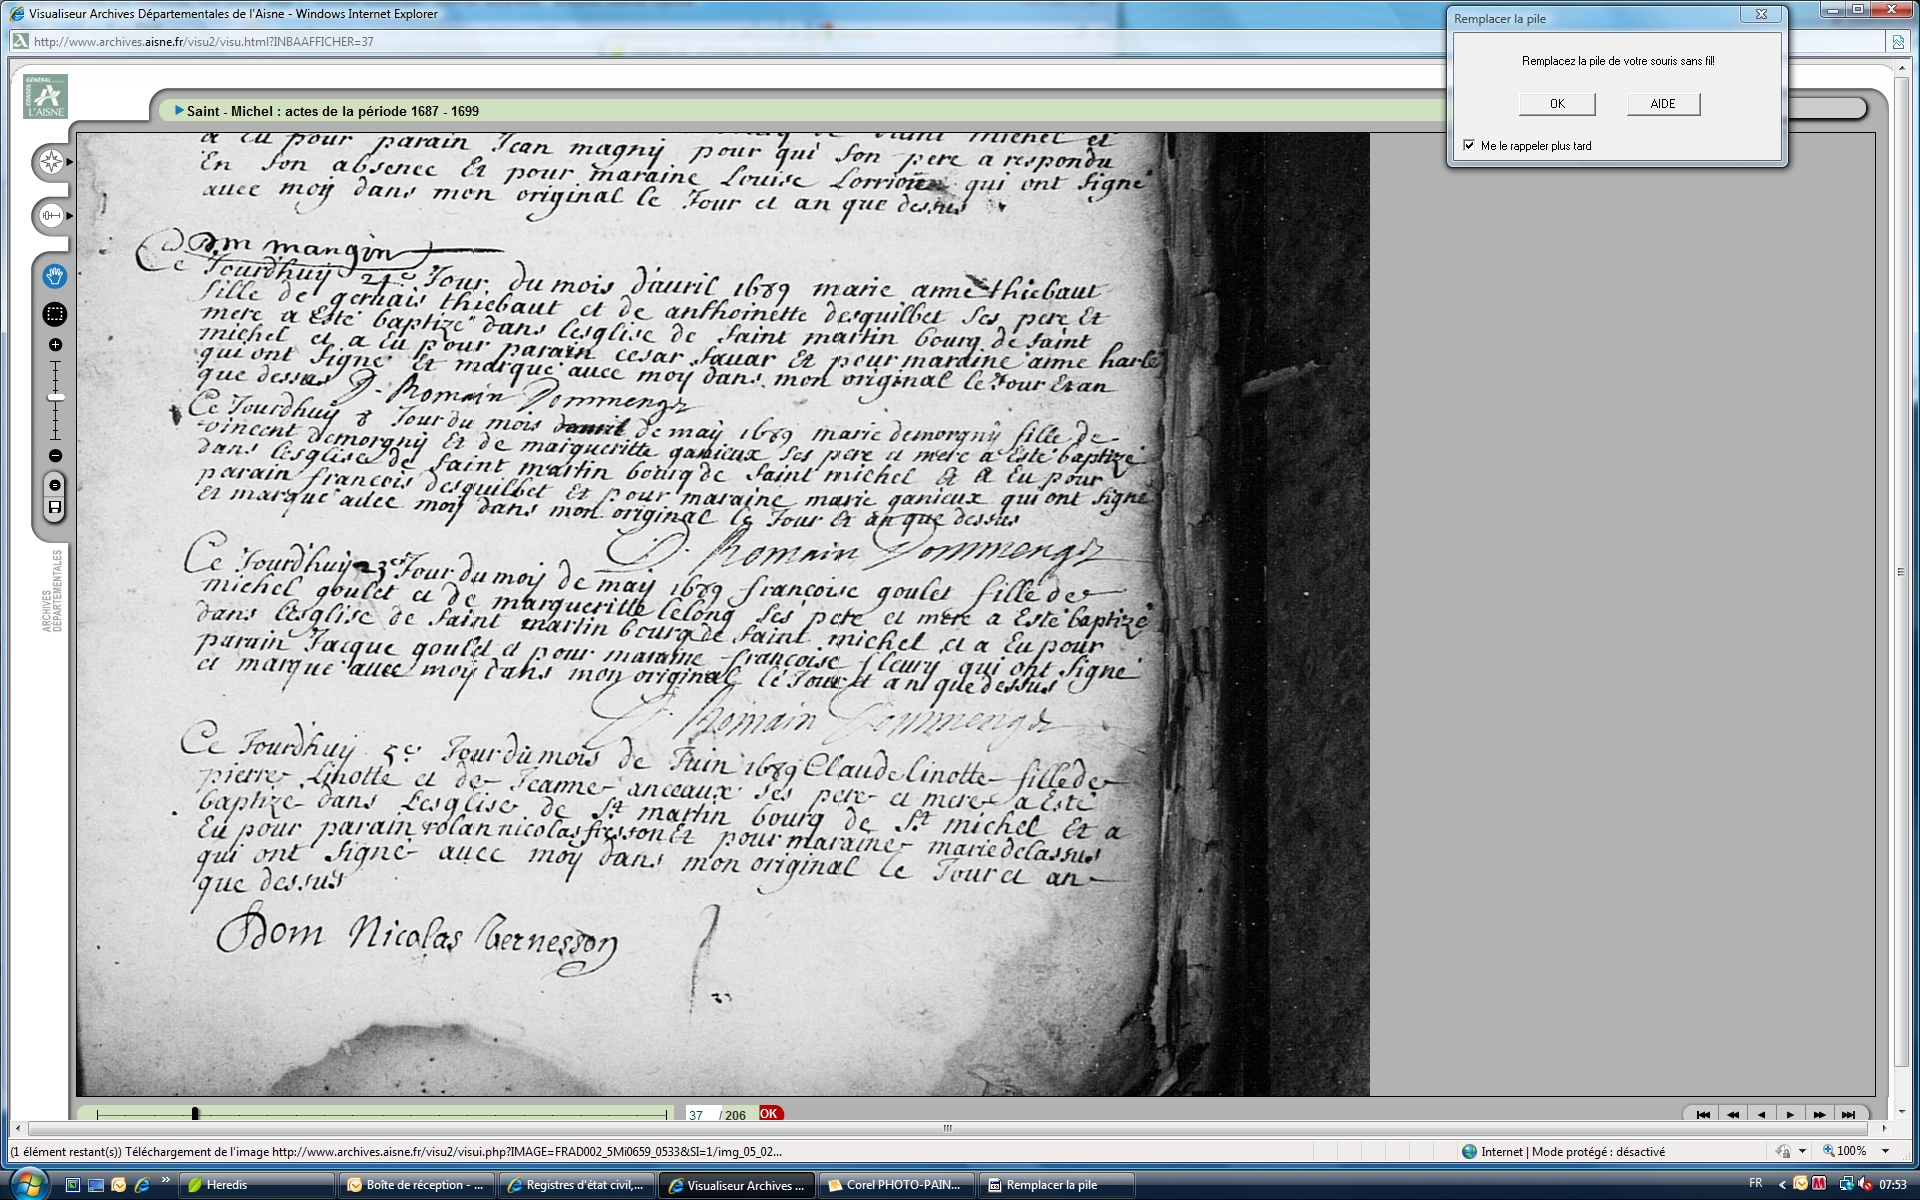Click the minus zoom-out button
Image resolution: width=1920 pixels, height=1200 pixels.
[55, 456]
